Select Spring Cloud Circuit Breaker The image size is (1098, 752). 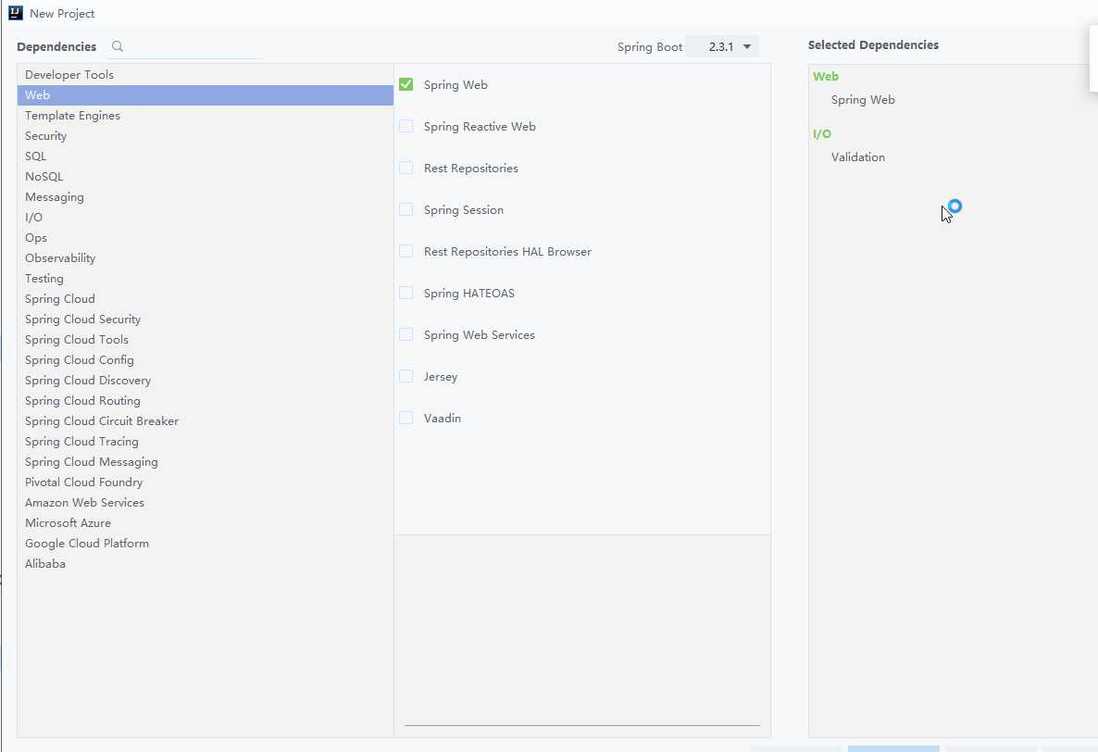point(205,420)
